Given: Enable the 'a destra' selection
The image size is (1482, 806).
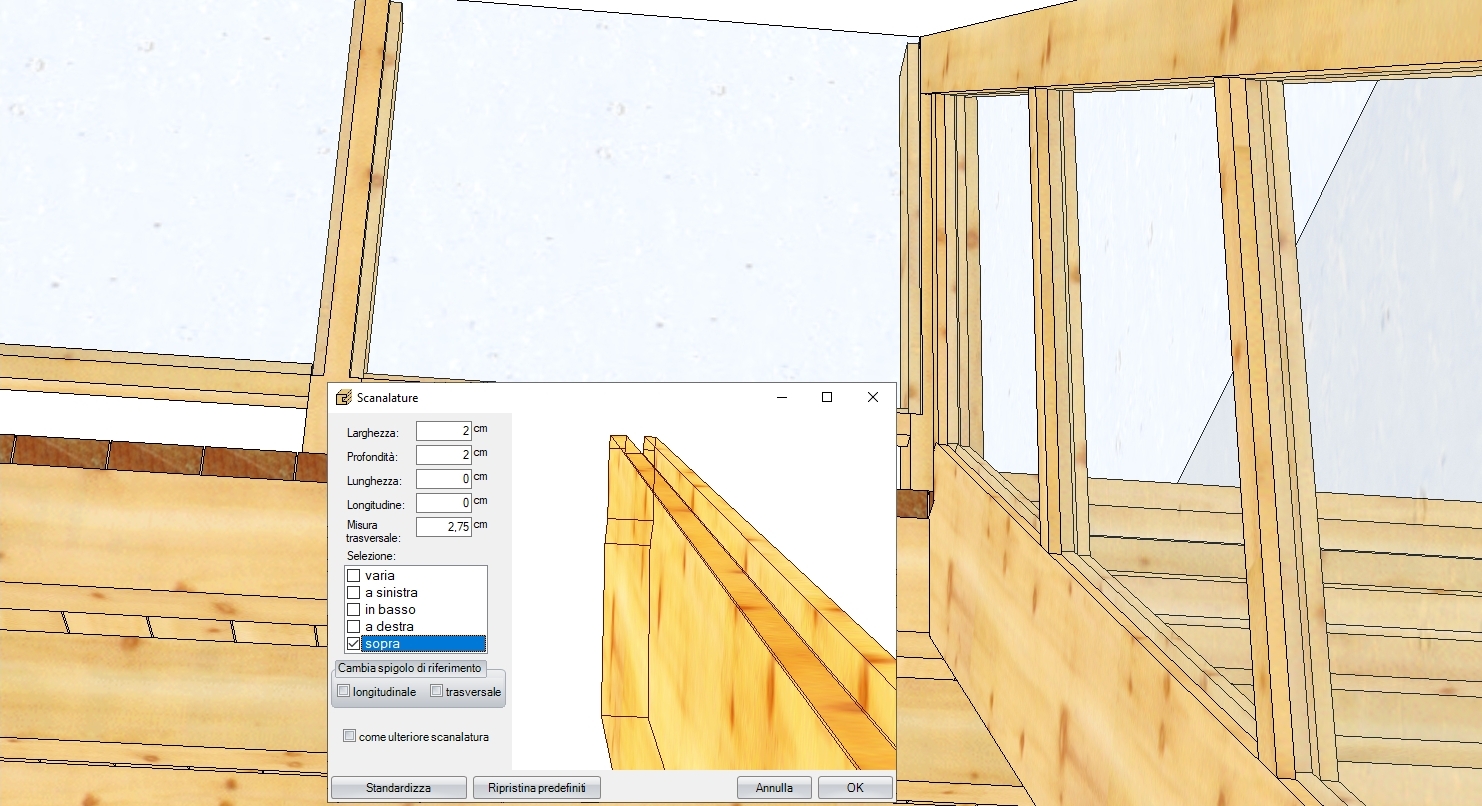Looking at the screenshot, I should [x=353, y=627].
